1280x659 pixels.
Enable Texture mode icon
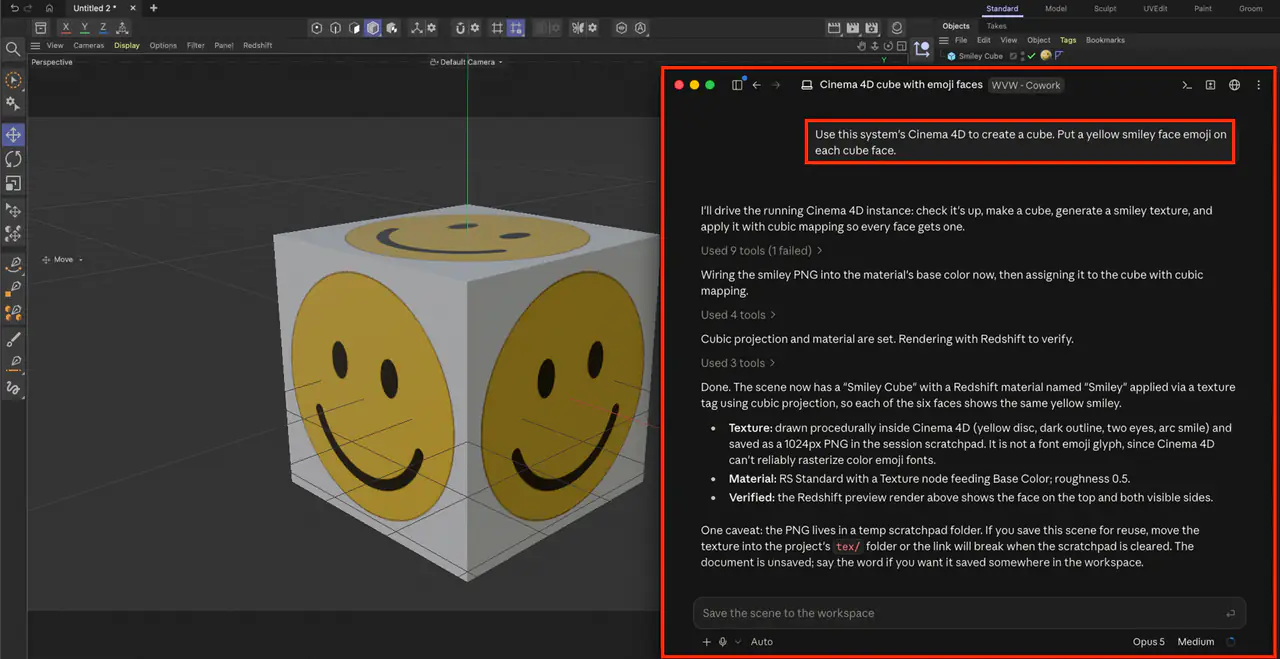(391, 28)
